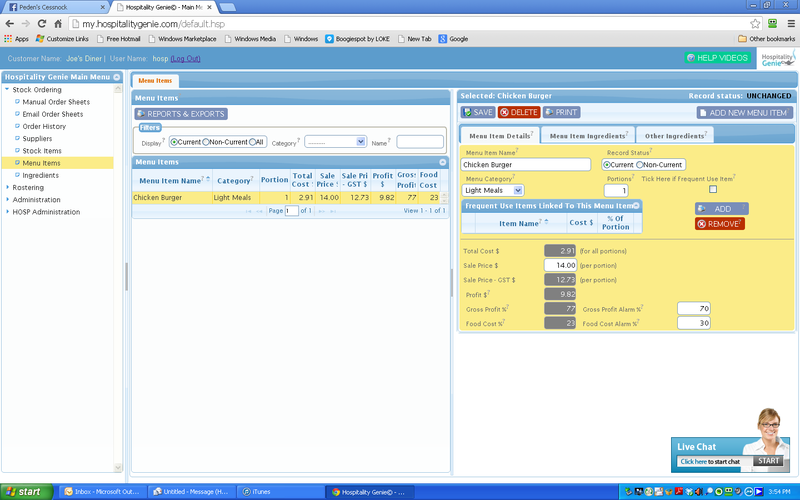Switch to Other Ingredients tab
This screenshot has width=800, height=500.
[675, 136]
